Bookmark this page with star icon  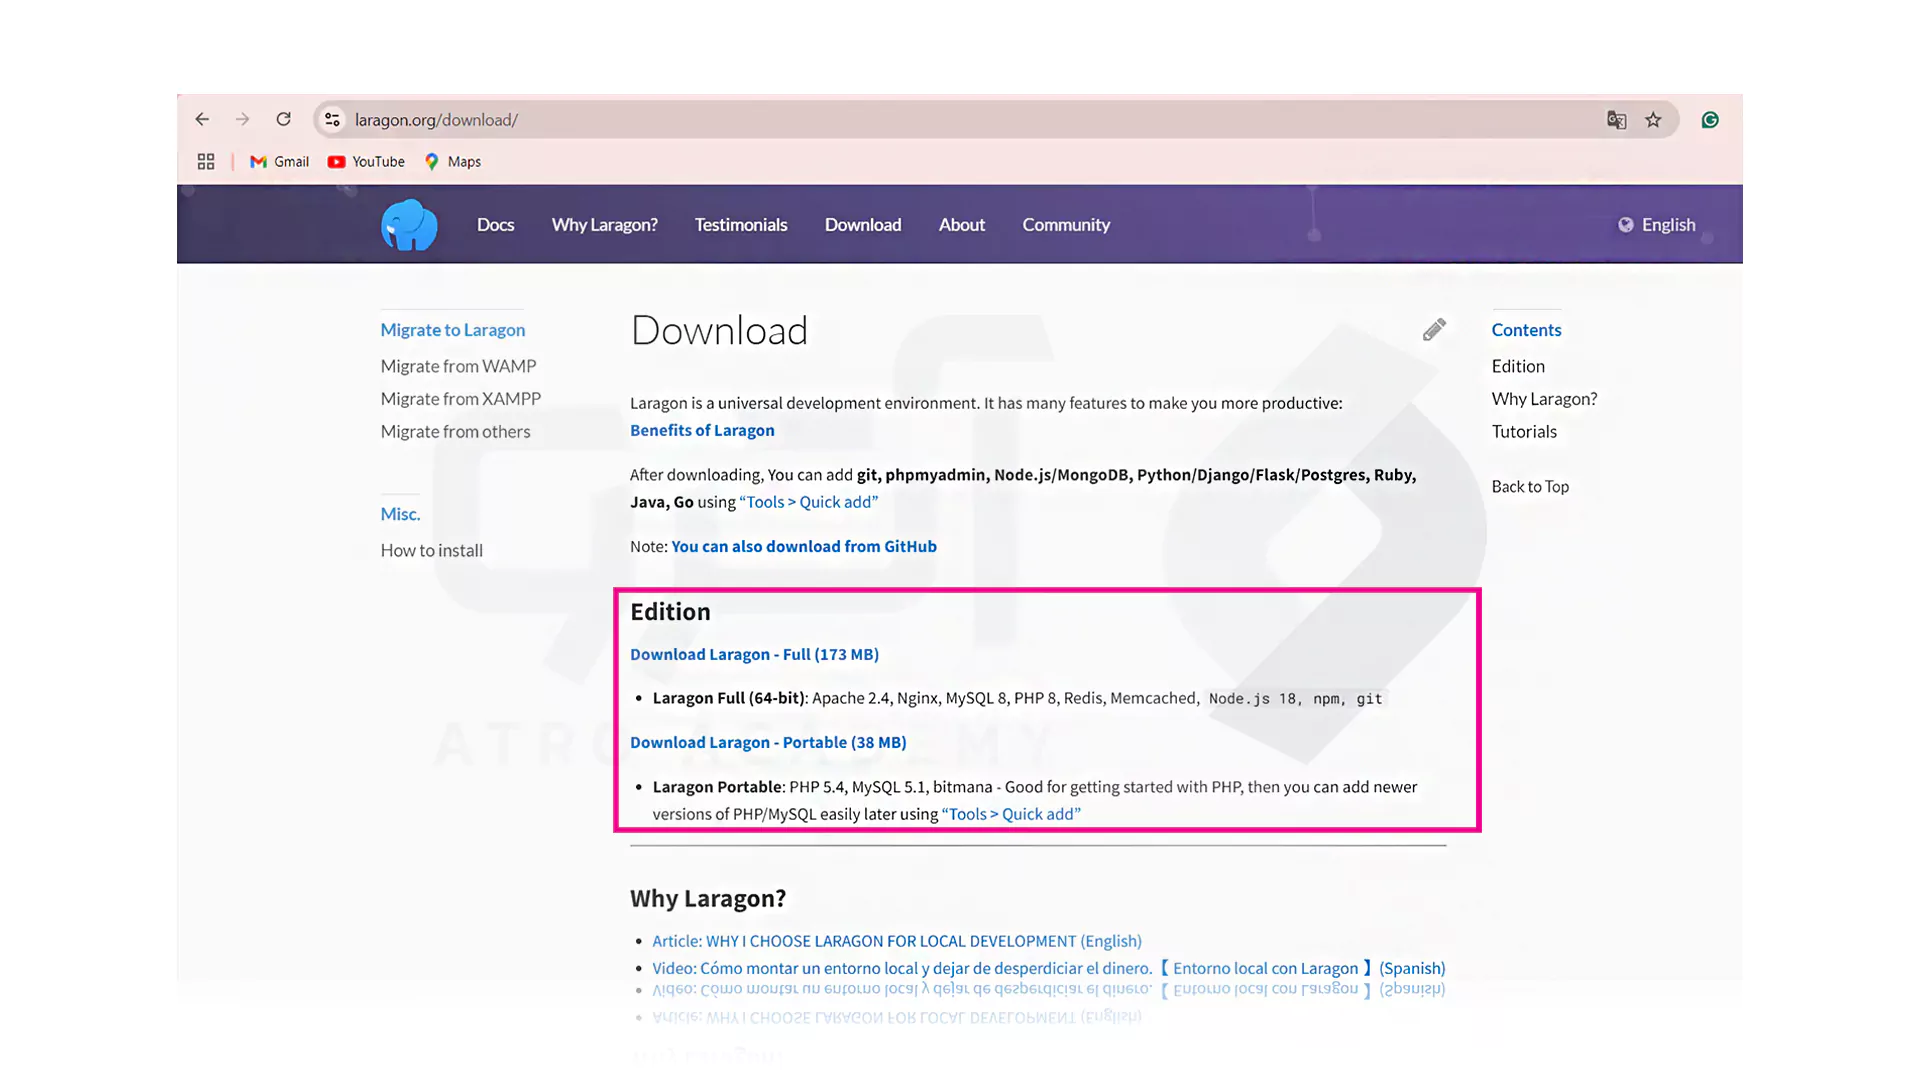1653,120
